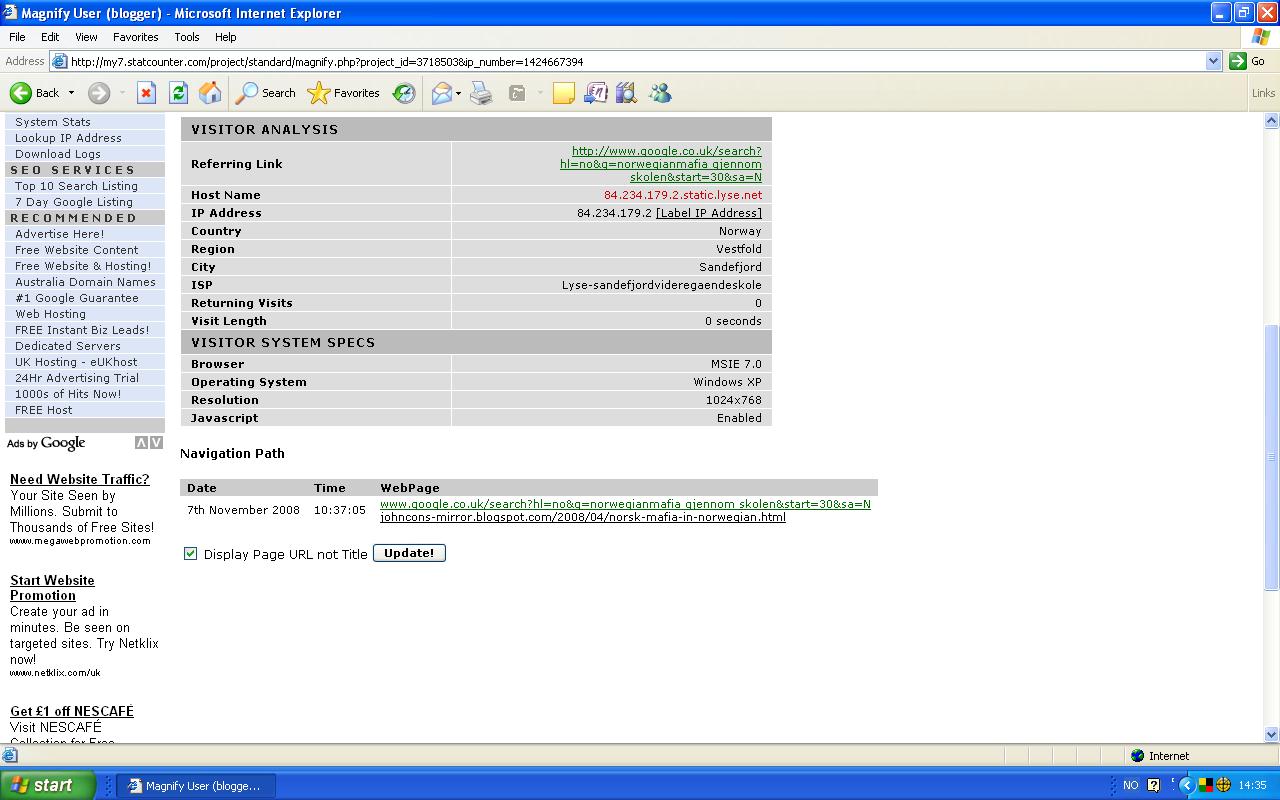Click the yellow note toolbar icon
This screenshot has width=1280, height=800.
564,93
